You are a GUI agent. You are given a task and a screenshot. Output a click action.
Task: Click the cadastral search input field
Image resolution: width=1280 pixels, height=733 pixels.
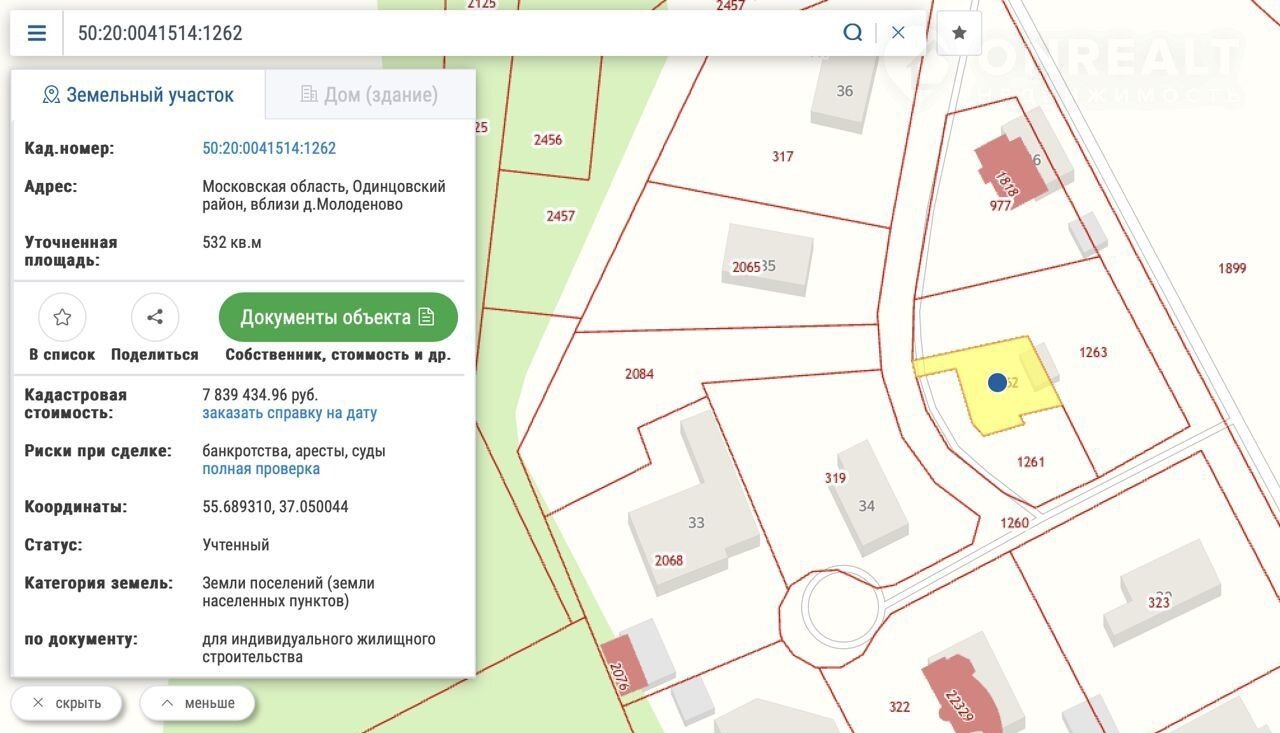[x=450, y=33]
